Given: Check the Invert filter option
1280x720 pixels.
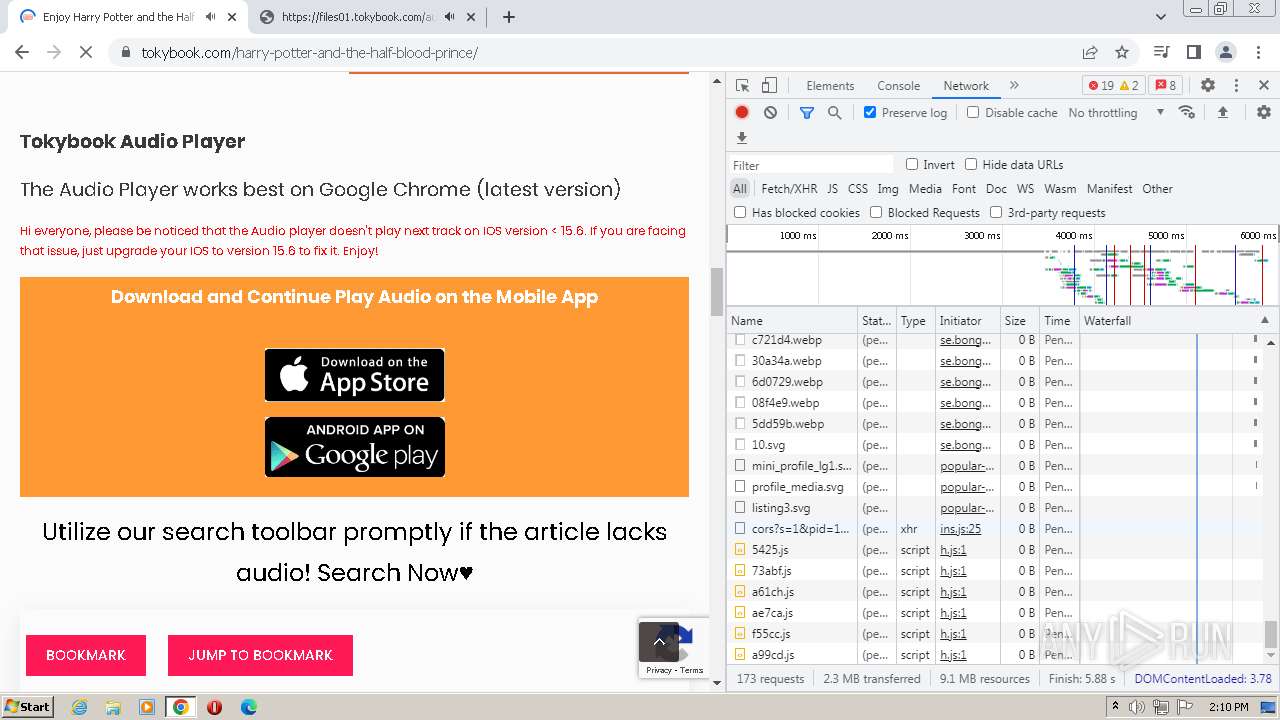Looking at the screenshot, I should tap(912, 164).
